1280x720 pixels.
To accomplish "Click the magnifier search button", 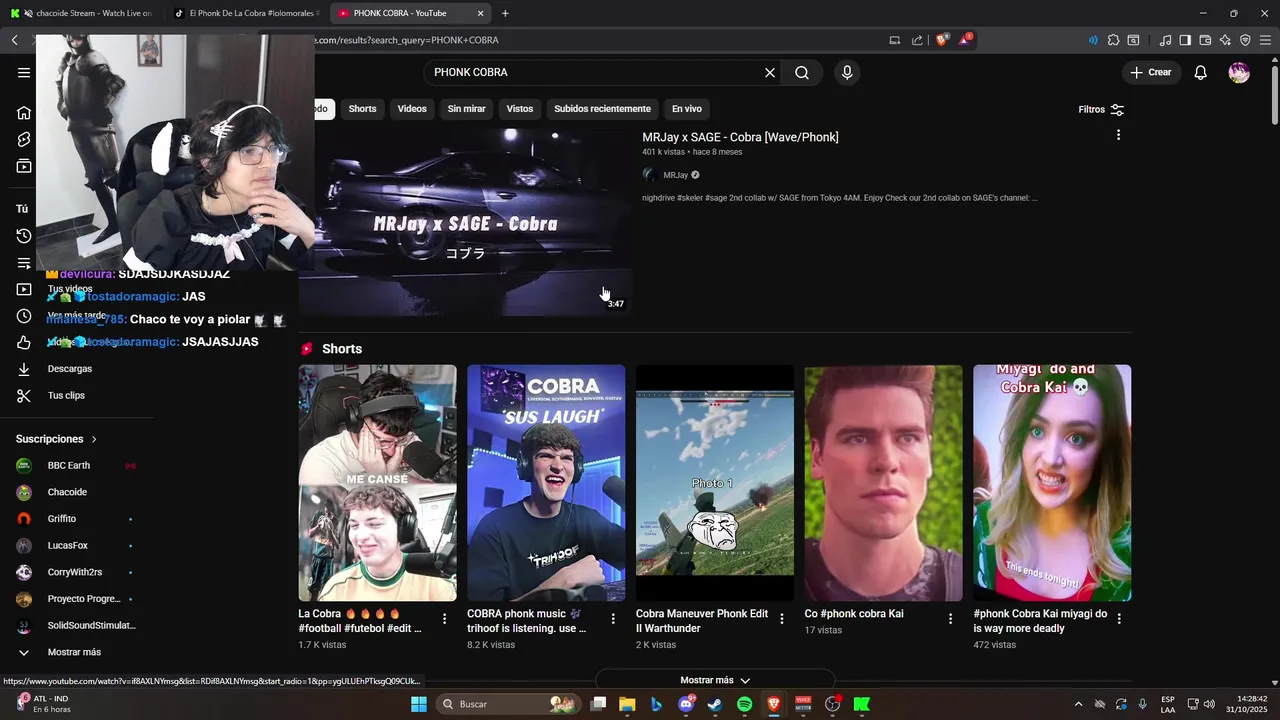I will click(x=802, y=72).
